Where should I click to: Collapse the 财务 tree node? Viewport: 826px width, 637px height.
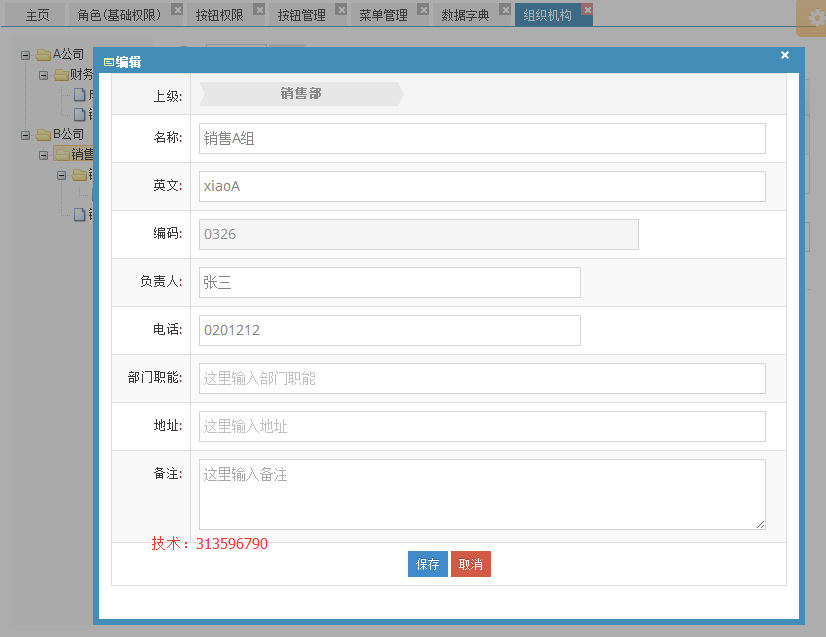44,75
